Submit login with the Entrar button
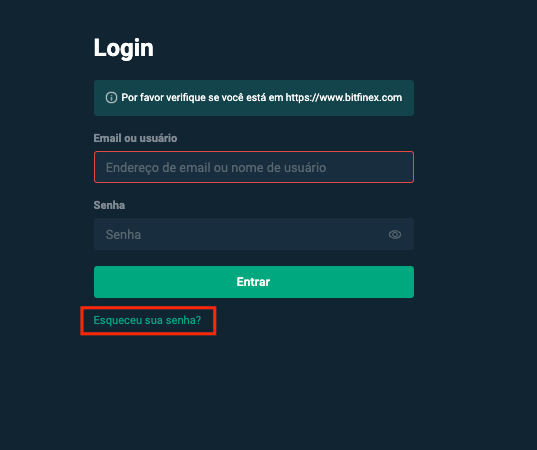This screenshot has width=537, height=450. click(x=254, y=282)
